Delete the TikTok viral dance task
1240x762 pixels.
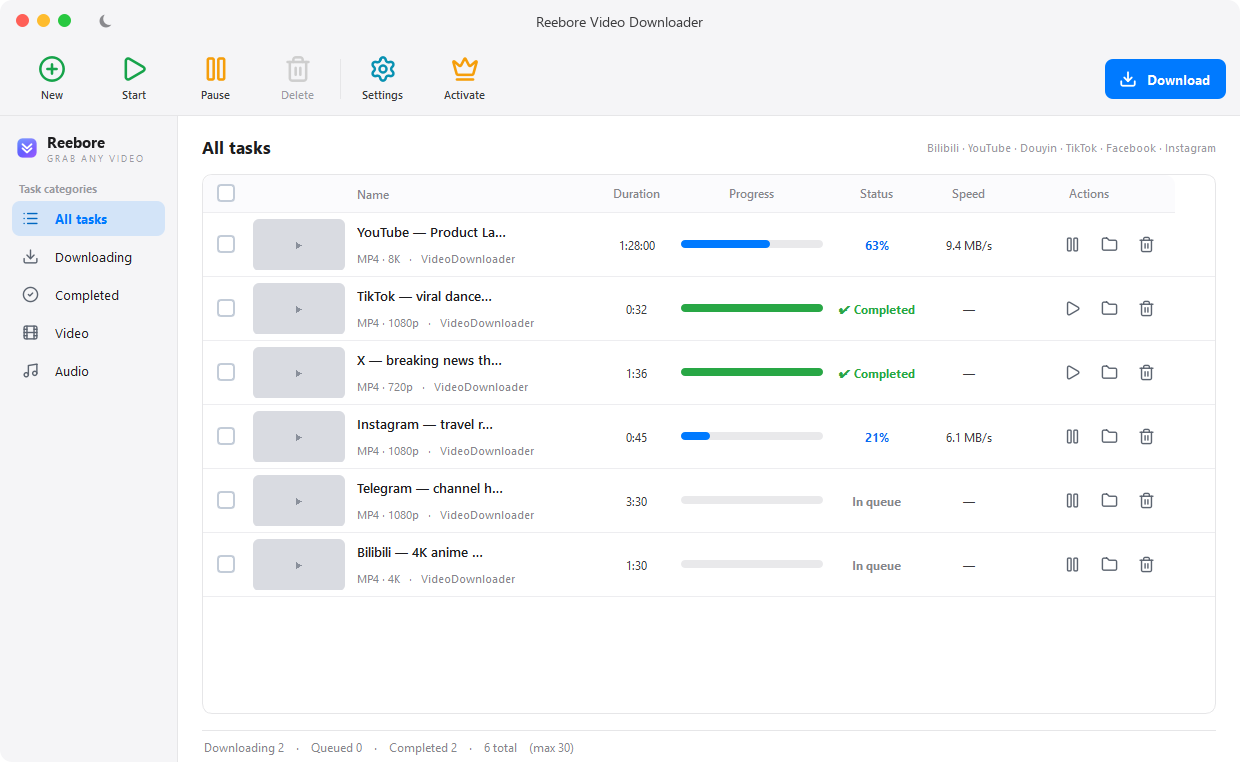[1147, 309]
